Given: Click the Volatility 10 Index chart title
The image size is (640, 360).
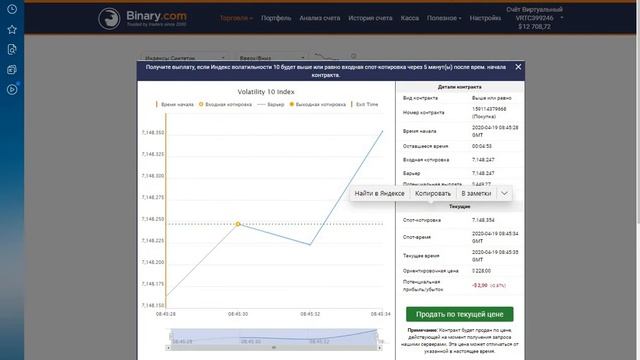Looking at the screenshot, I should (x=266, y=92).
